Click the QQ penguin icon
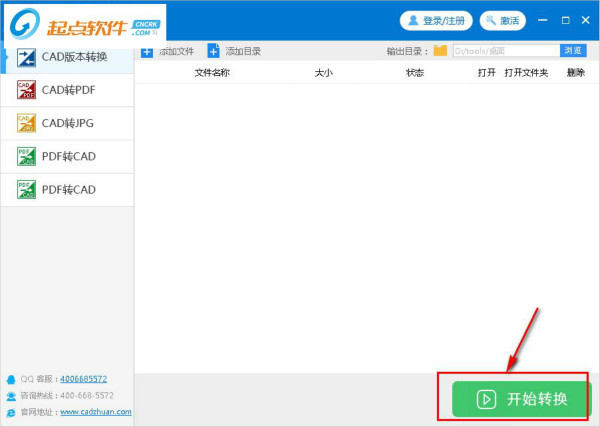 [11, 380]
